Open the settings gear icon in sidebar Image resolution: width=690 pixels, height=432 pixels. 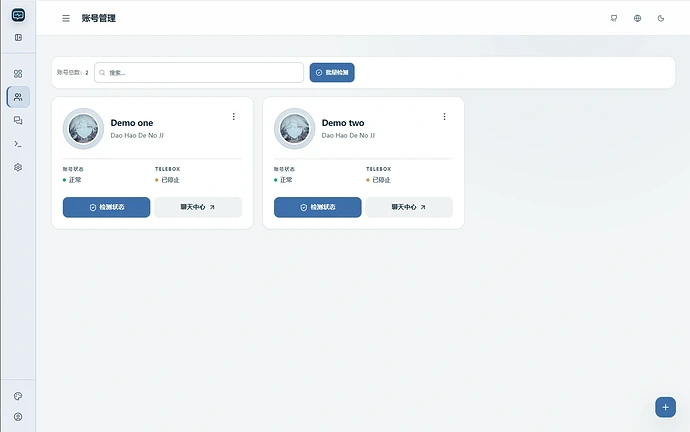point(18,168)
